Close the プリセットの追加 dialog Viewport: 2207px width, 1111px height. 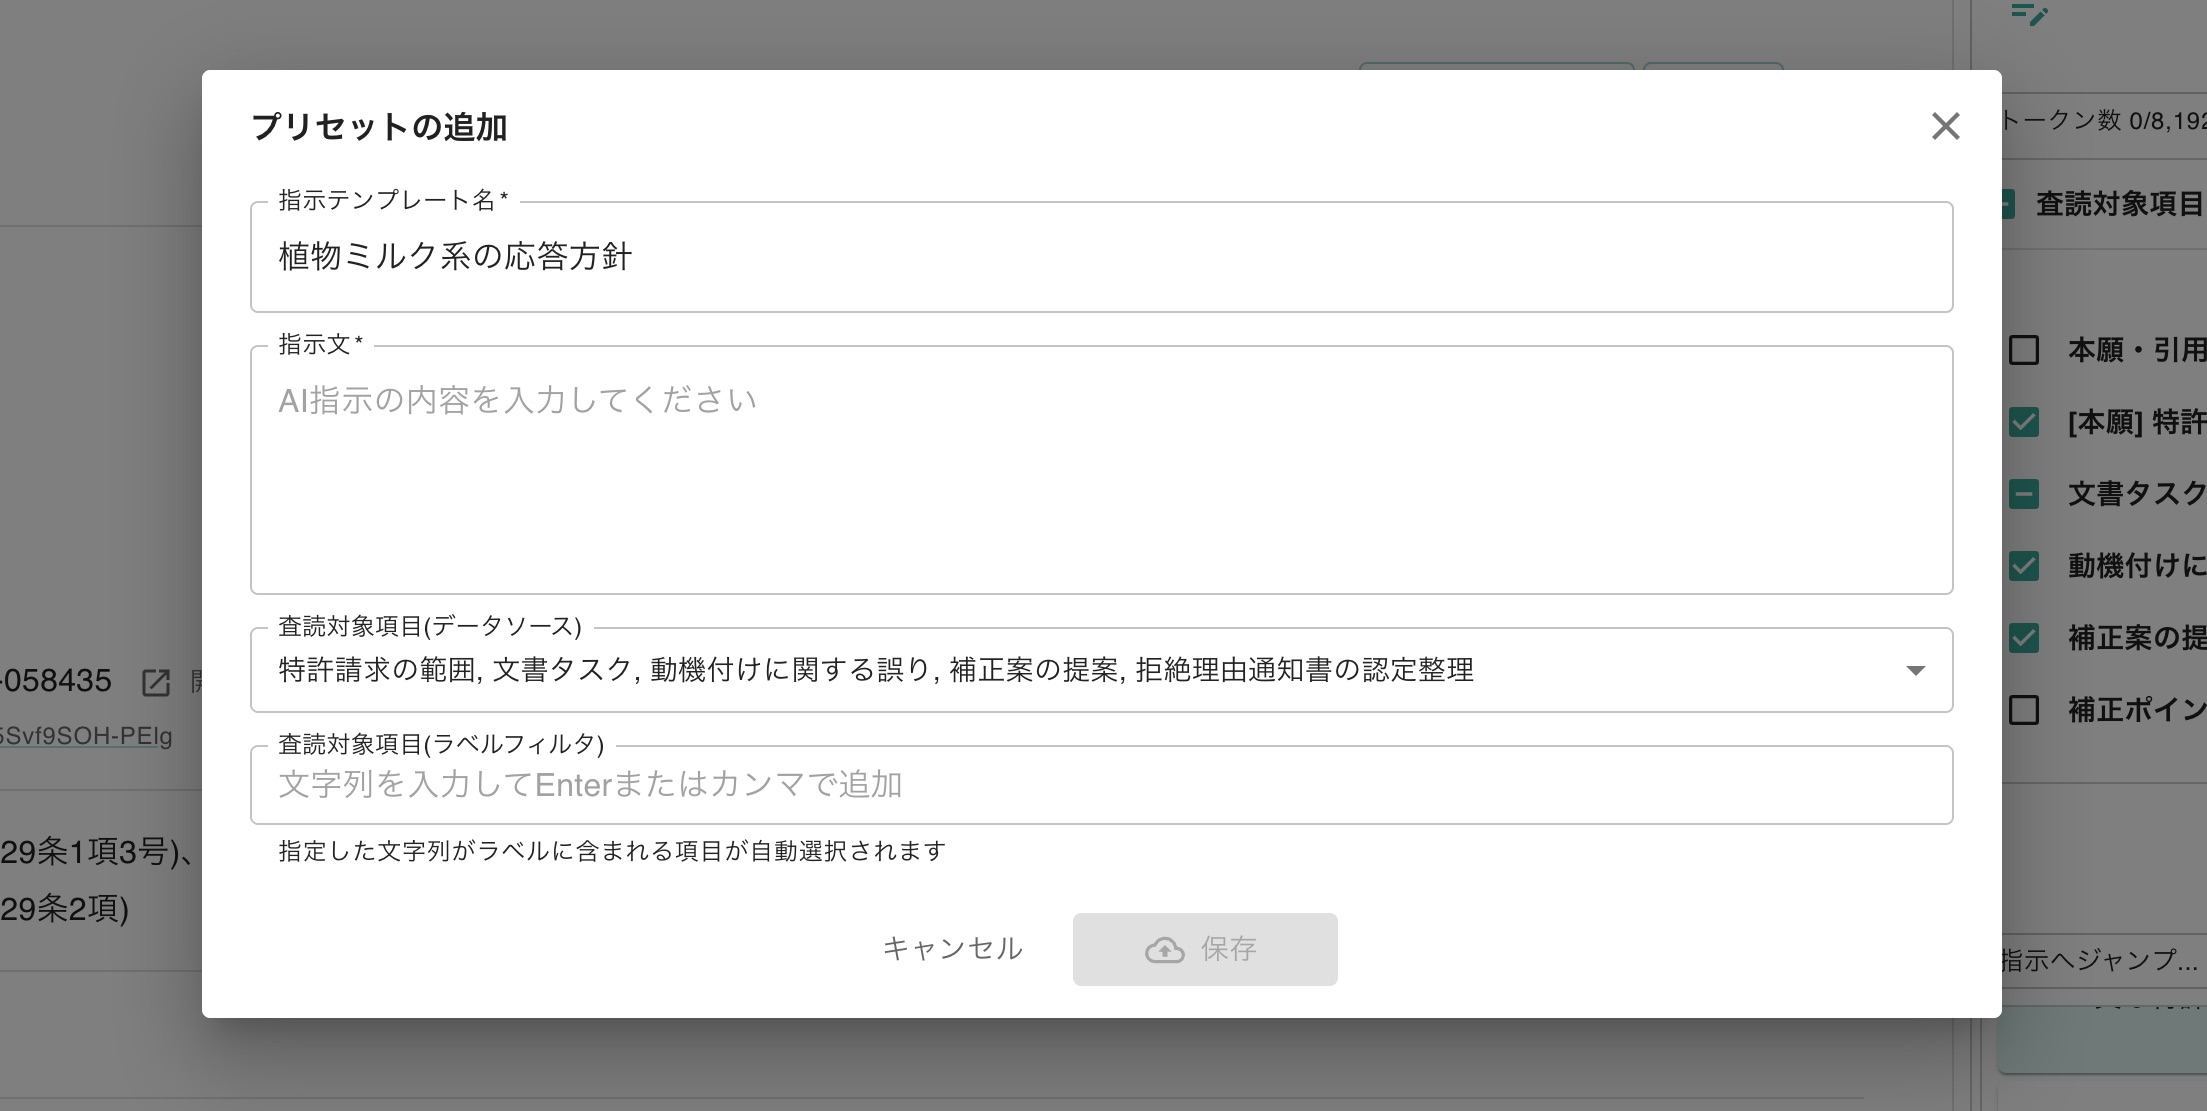coord(1945,126)
